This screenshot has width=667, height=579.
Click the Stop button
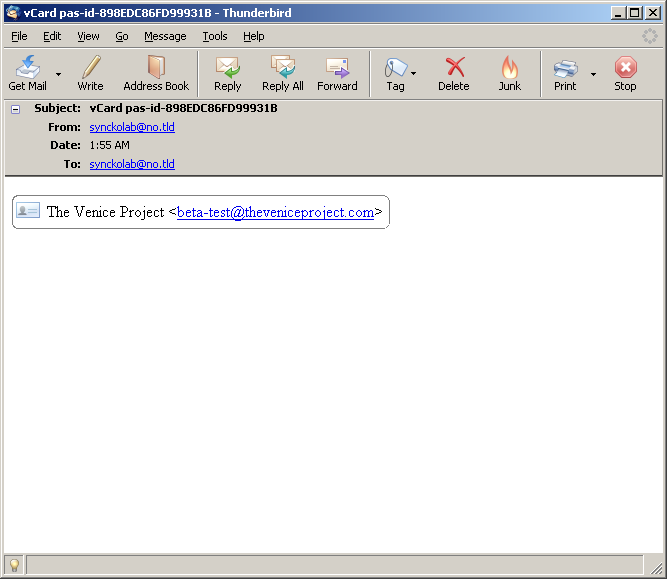point(625,73)
